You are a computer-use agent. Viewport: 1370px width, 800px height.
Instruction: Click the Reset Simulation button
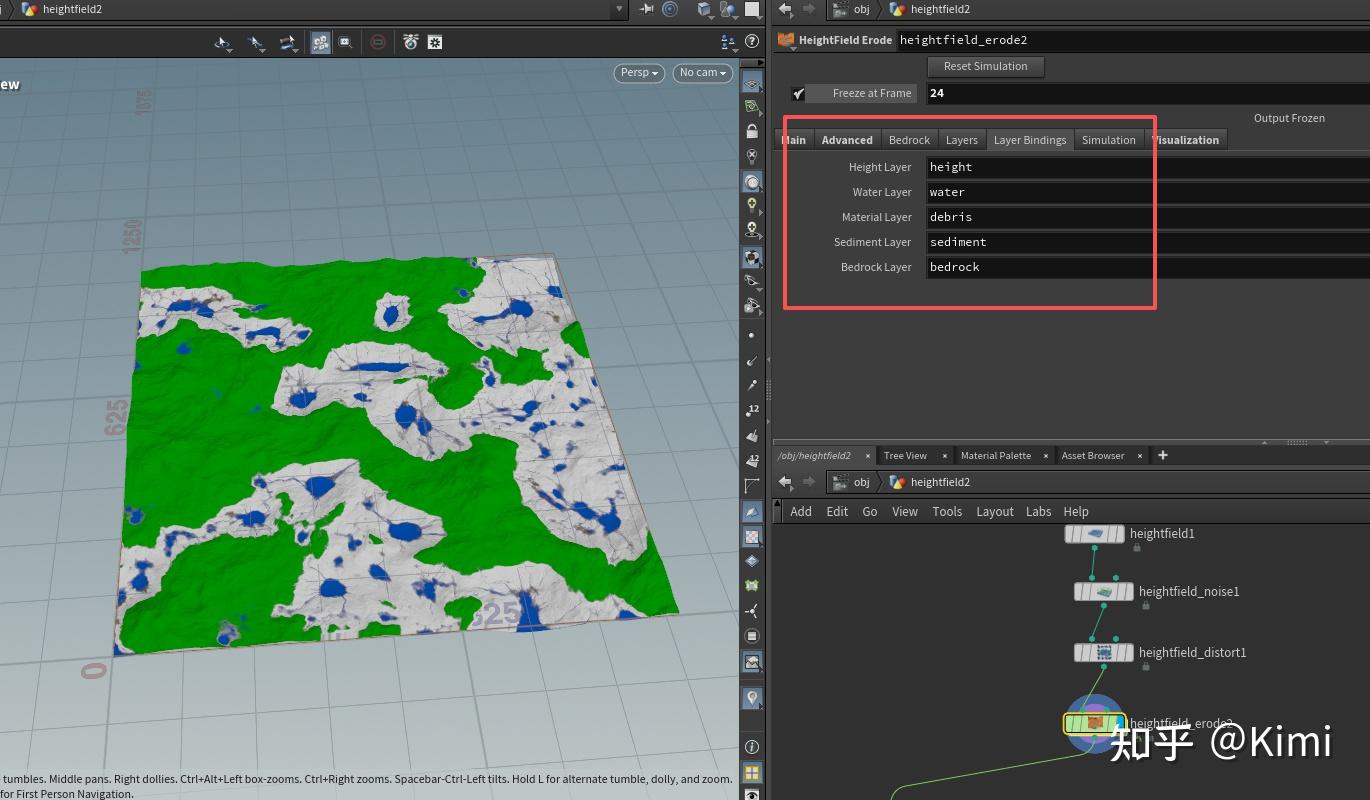pyautogui.click(x=986, y=66)
